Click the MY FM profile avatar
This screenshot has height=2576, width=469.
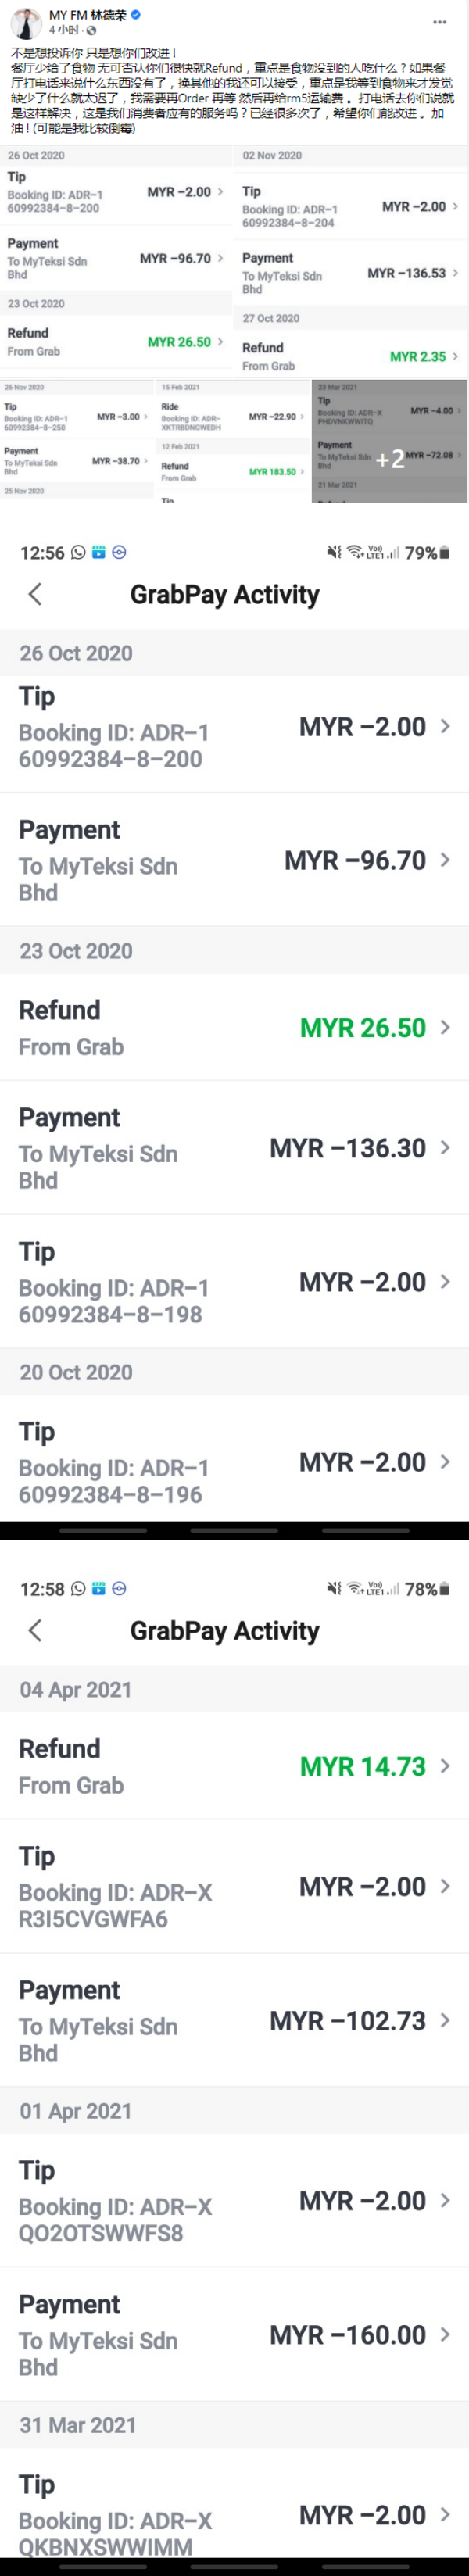tap(26, 22)
